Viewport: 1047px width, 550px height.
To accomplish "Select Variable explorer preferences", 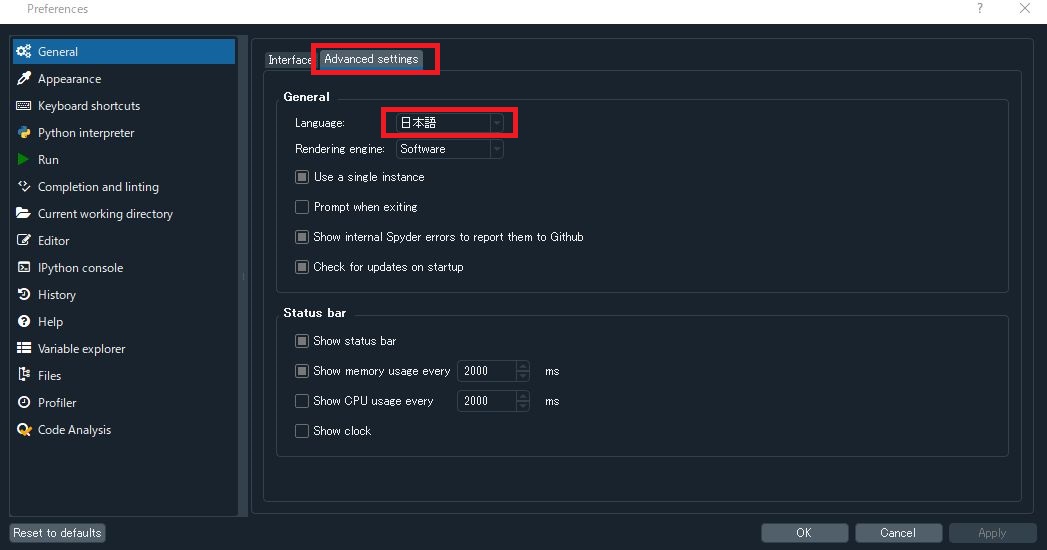I will point(124,348).
